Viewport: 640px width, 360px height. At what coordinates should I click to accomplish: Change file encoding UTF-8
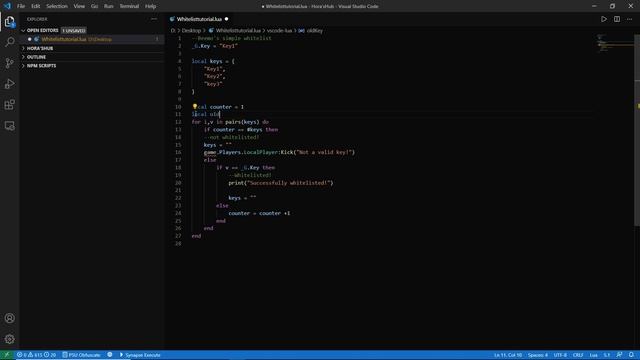[560, 355]
